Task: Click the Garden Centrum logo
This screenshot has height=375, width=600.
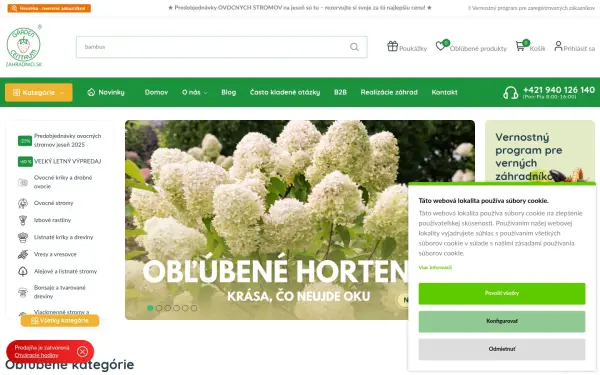Action: click(24, 47)
